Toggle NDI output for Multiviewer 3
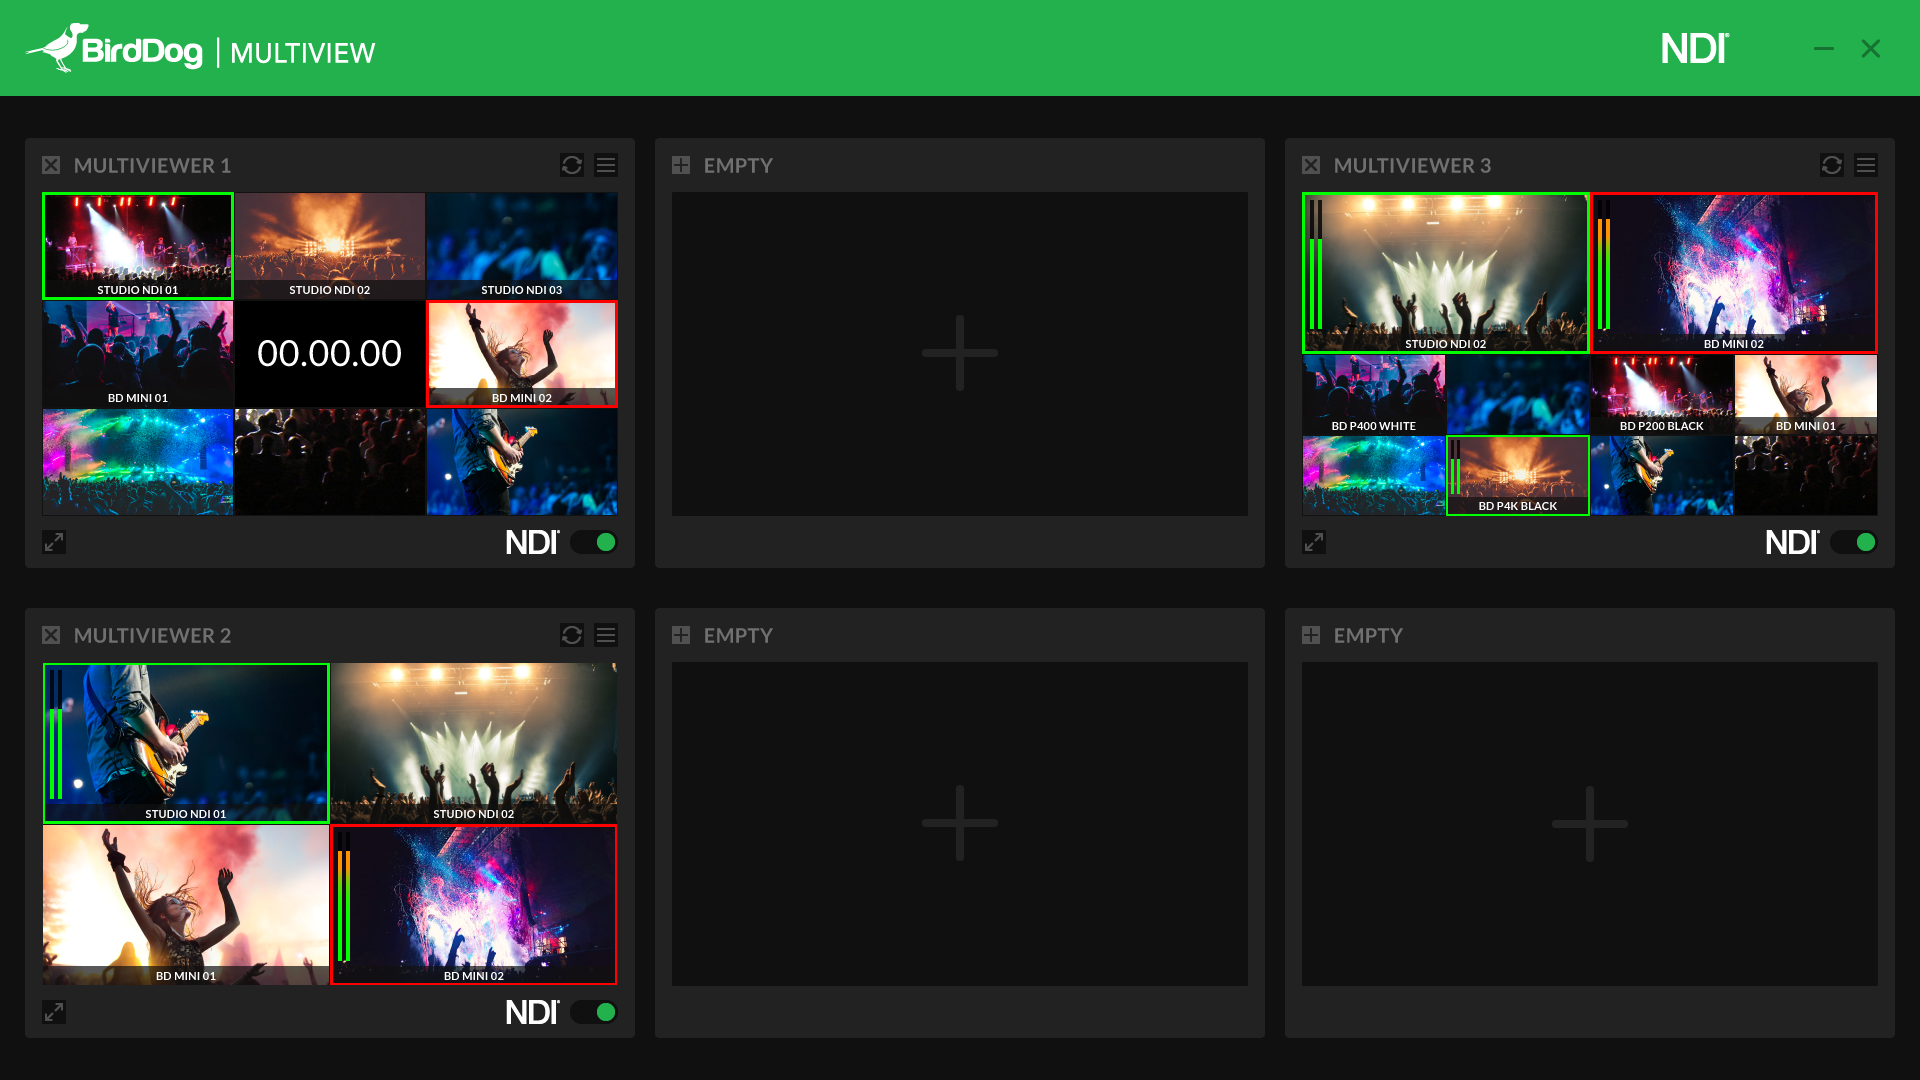This screenshot has height=1080, width=1920. click(1854, 542)
